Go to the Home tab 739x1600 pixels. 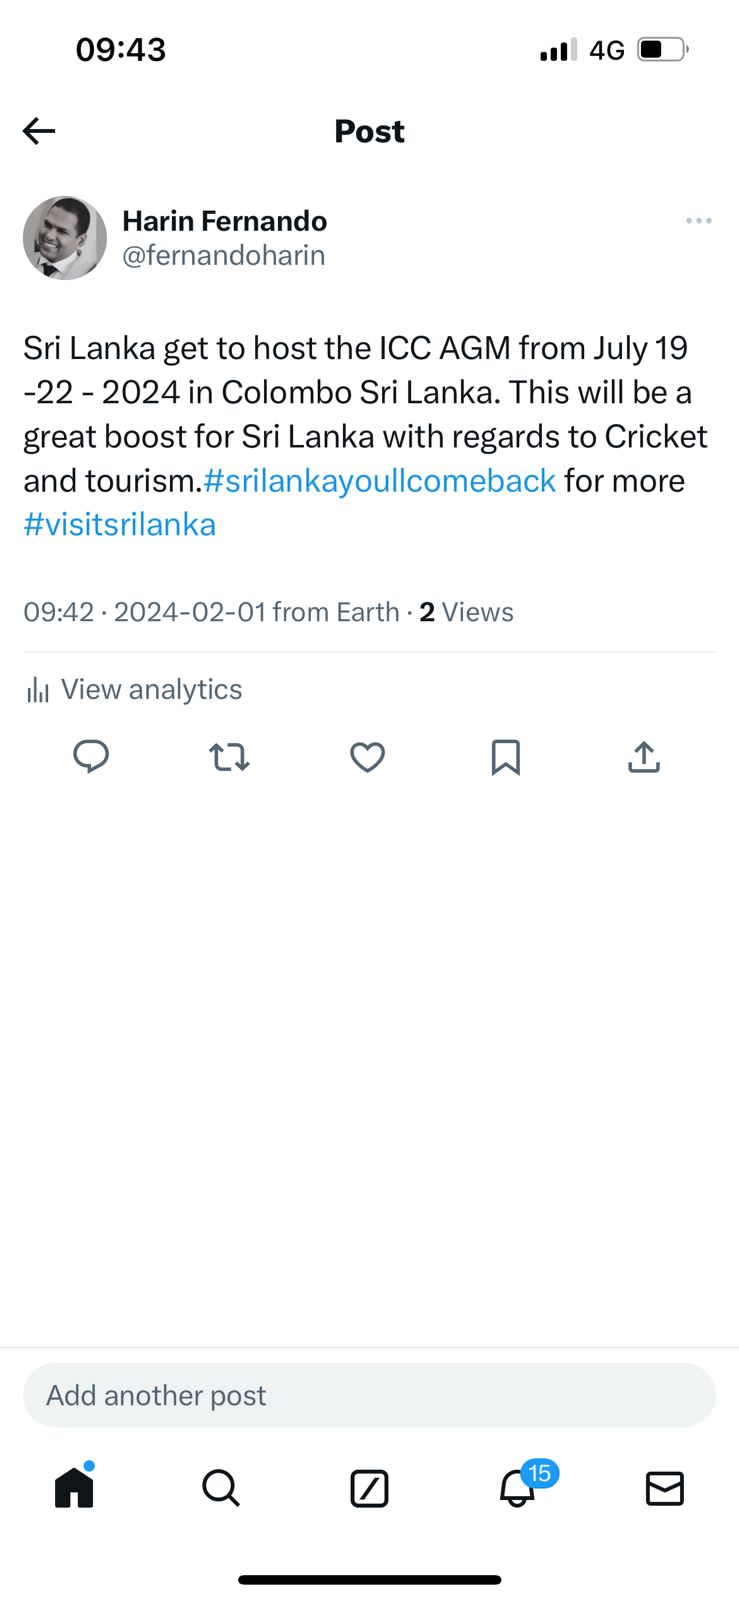pos(74,1487)
